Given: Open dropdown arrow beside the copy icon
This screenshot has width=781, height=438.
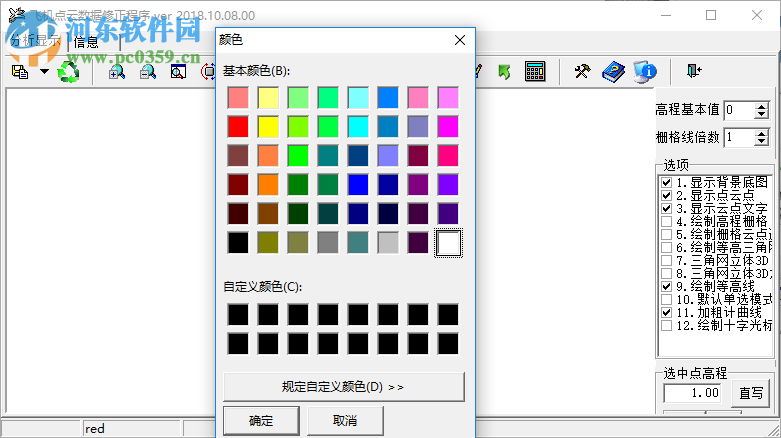Looking at the screenshot, I should pyautogui.click(x=44, y=72).
